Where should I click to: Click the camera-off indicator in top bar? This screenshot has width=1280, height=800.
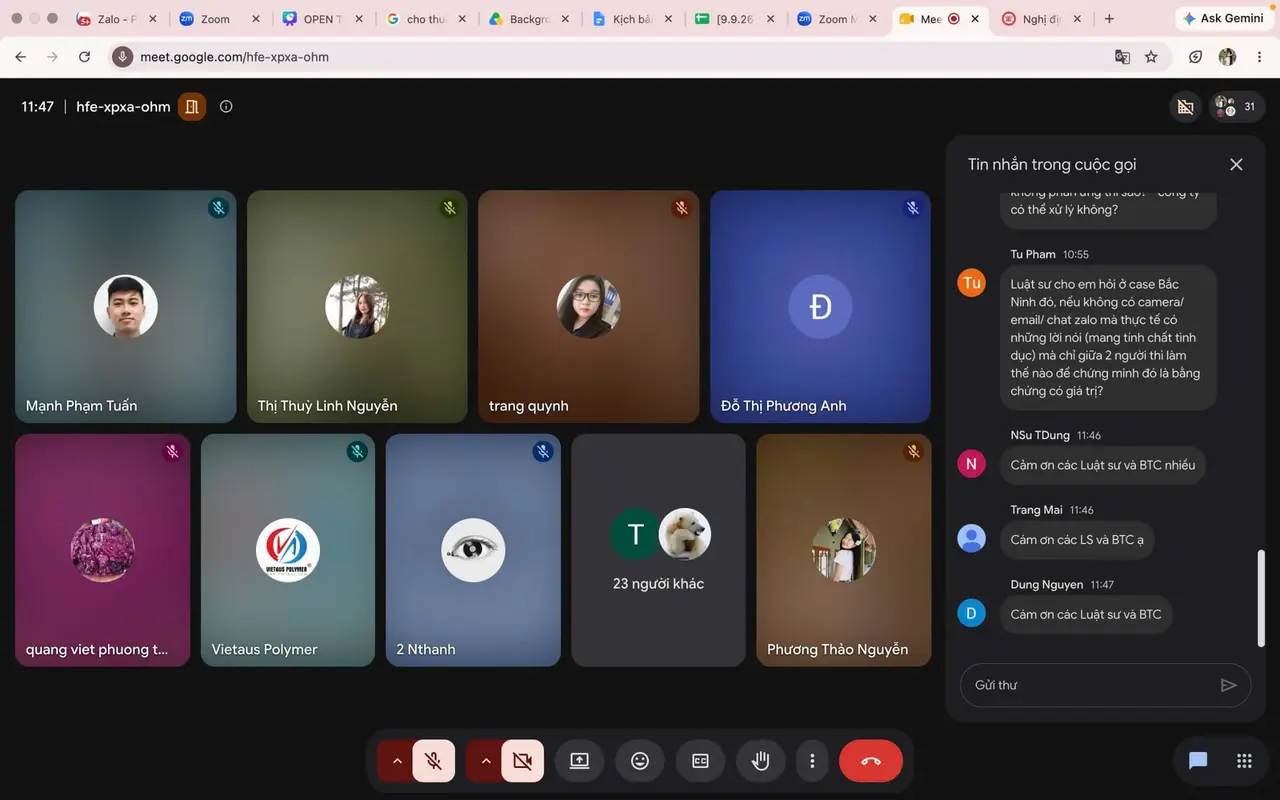click(1186, 107)
